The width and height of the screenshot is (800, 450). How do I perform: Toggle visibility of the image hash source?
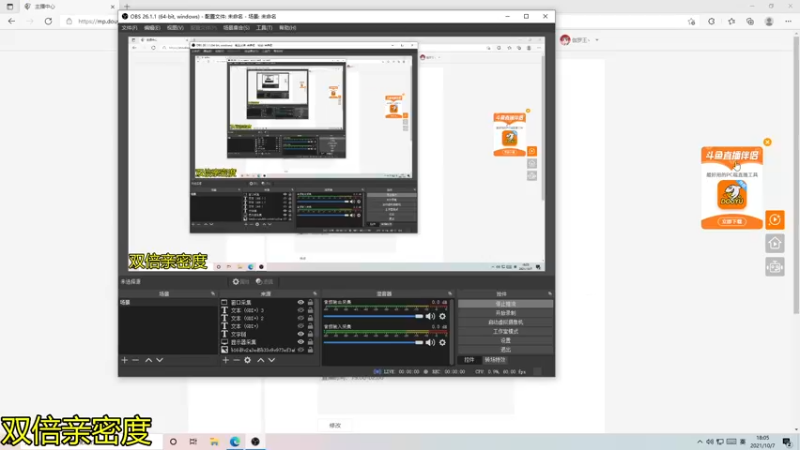[301, 350]
